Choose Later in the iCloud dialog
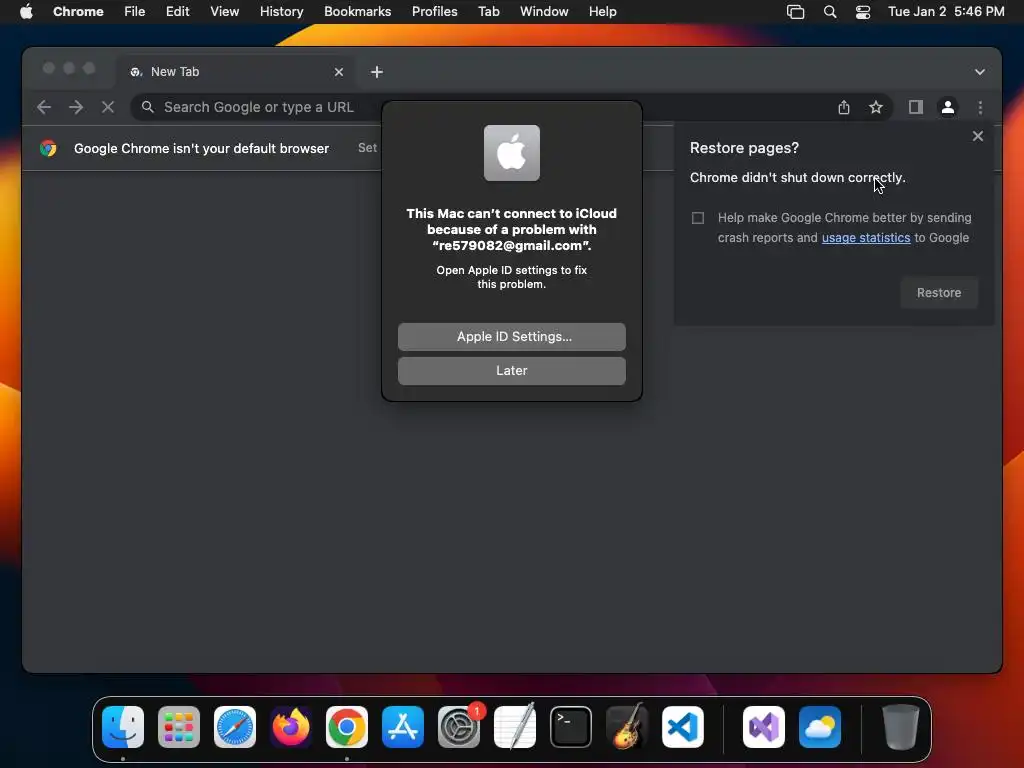Image resolution: width=1024 pixels, height=768 pixels. click(511, 370)
